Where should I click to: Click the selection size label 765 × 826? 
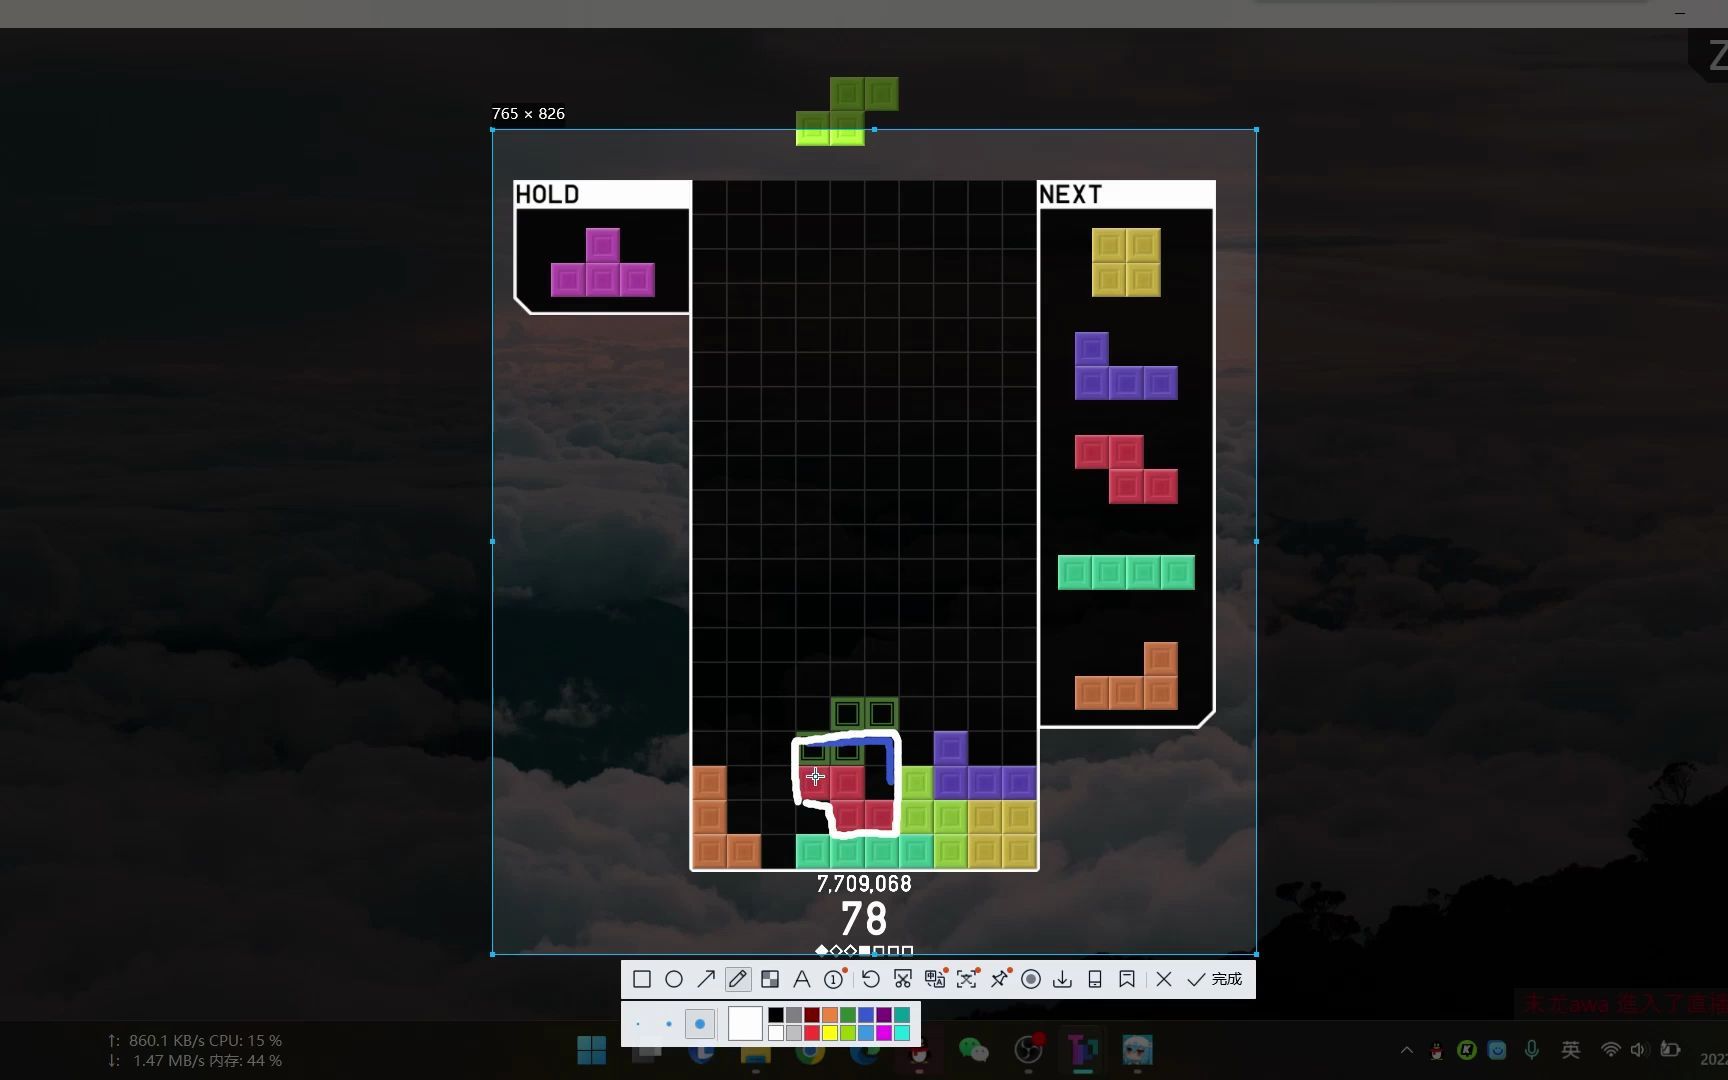[x=528, y=113]
